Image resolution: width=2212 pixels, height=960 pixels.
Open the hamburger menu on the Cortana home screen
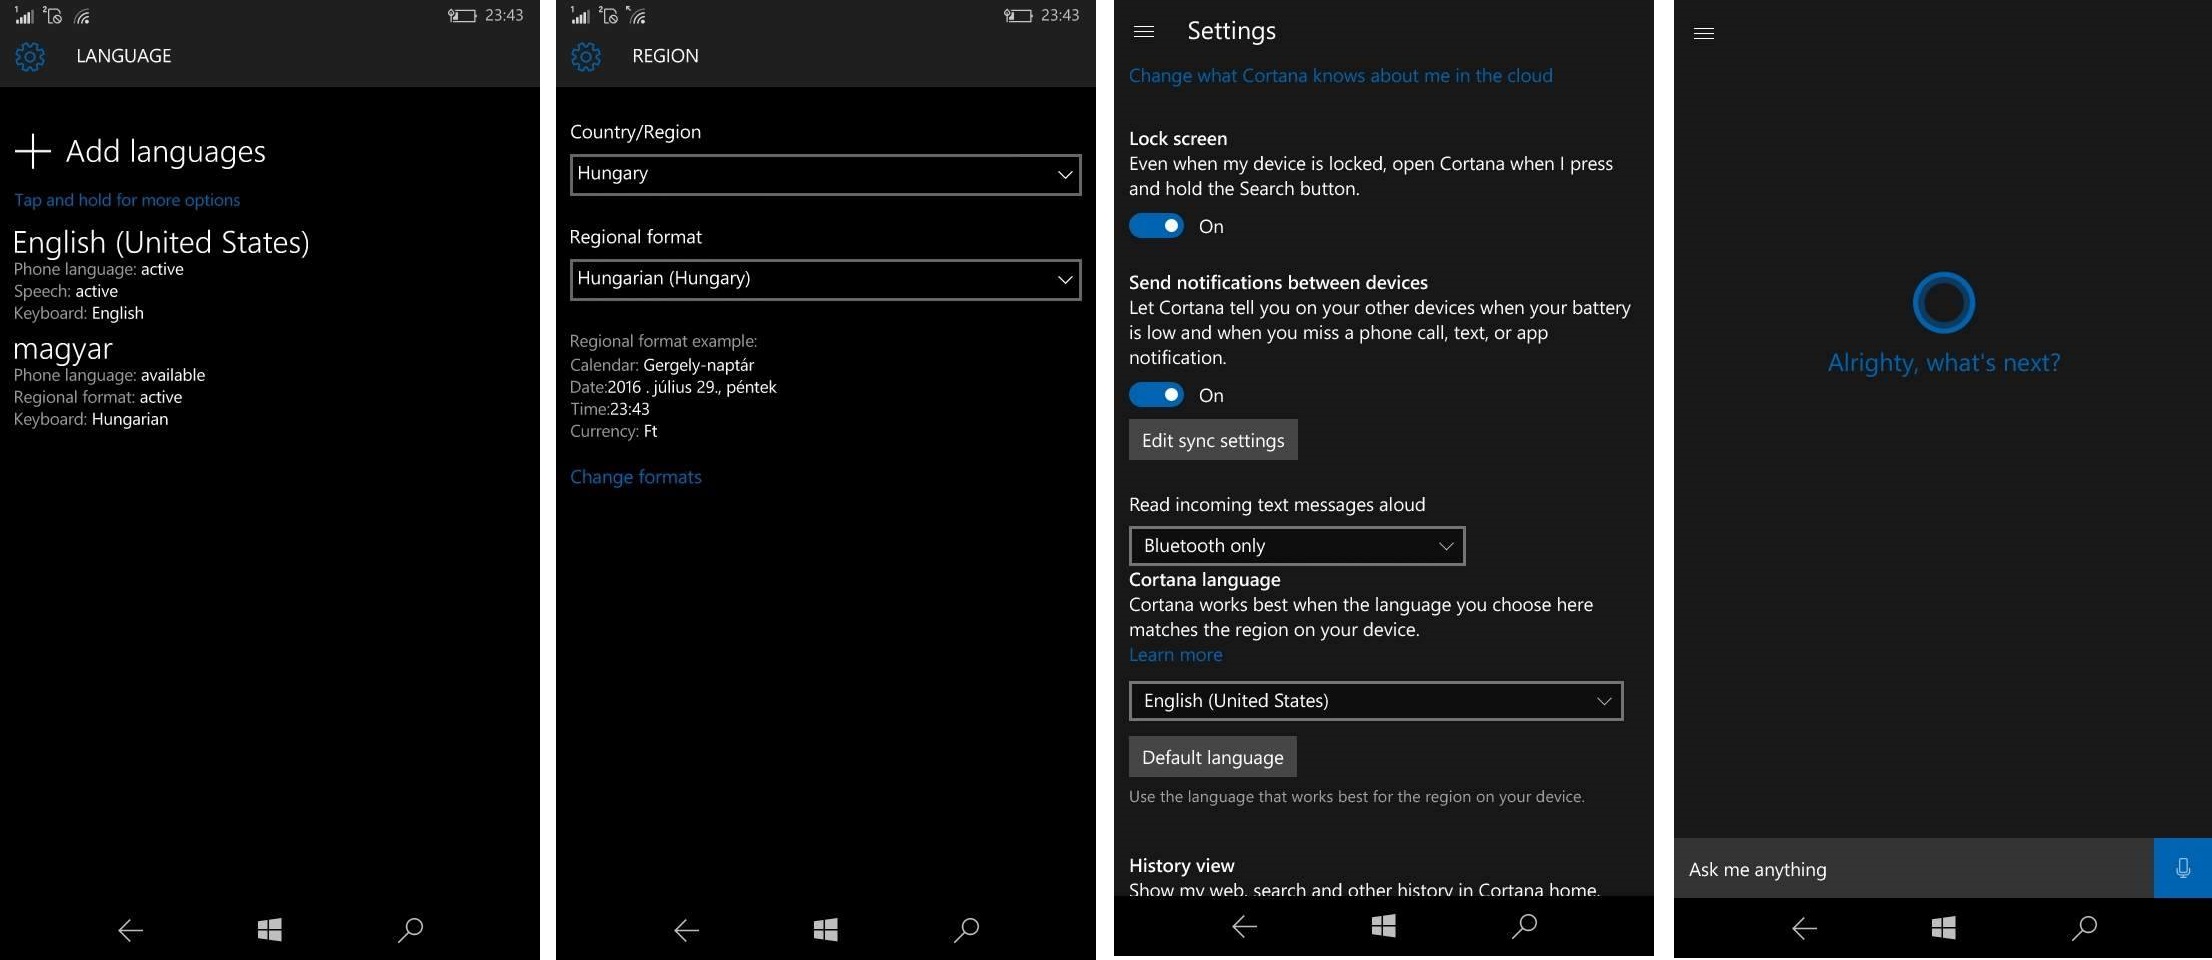pyautogui.click(x=1704, y=33)
